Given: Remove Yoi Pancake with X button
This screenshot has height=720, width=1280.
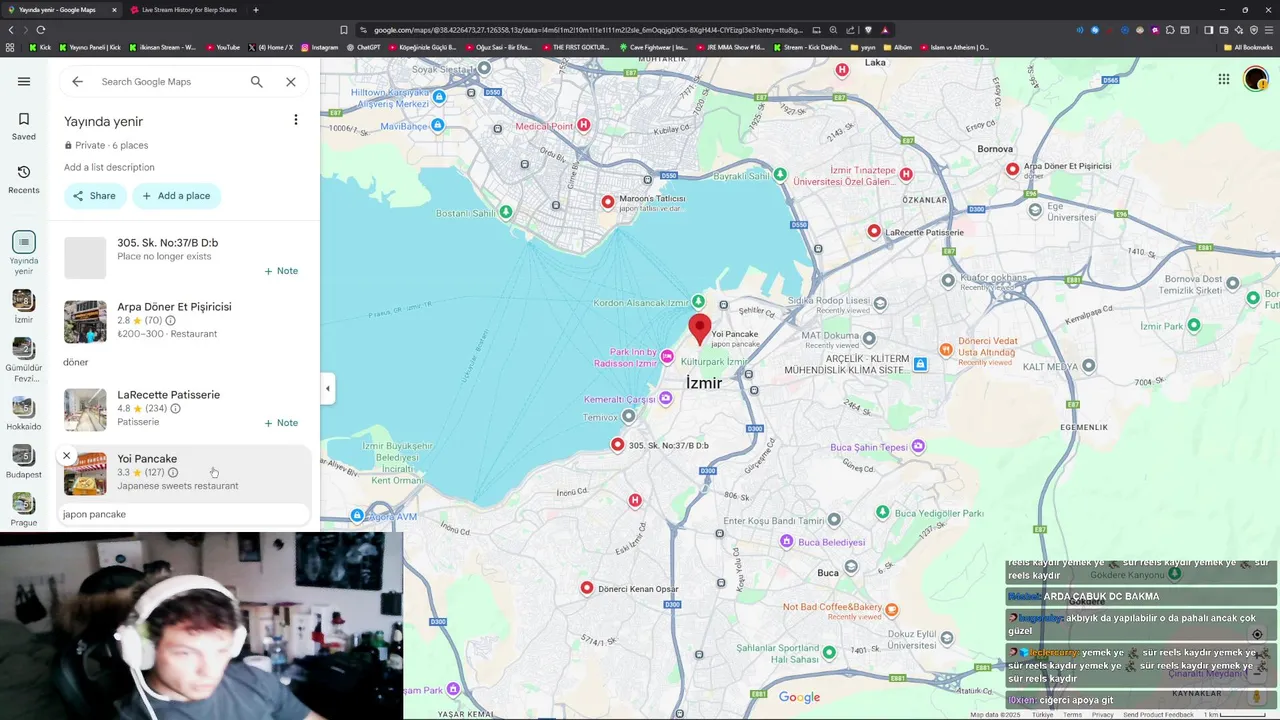Looking at the screenshot, I should pos(67,456).
